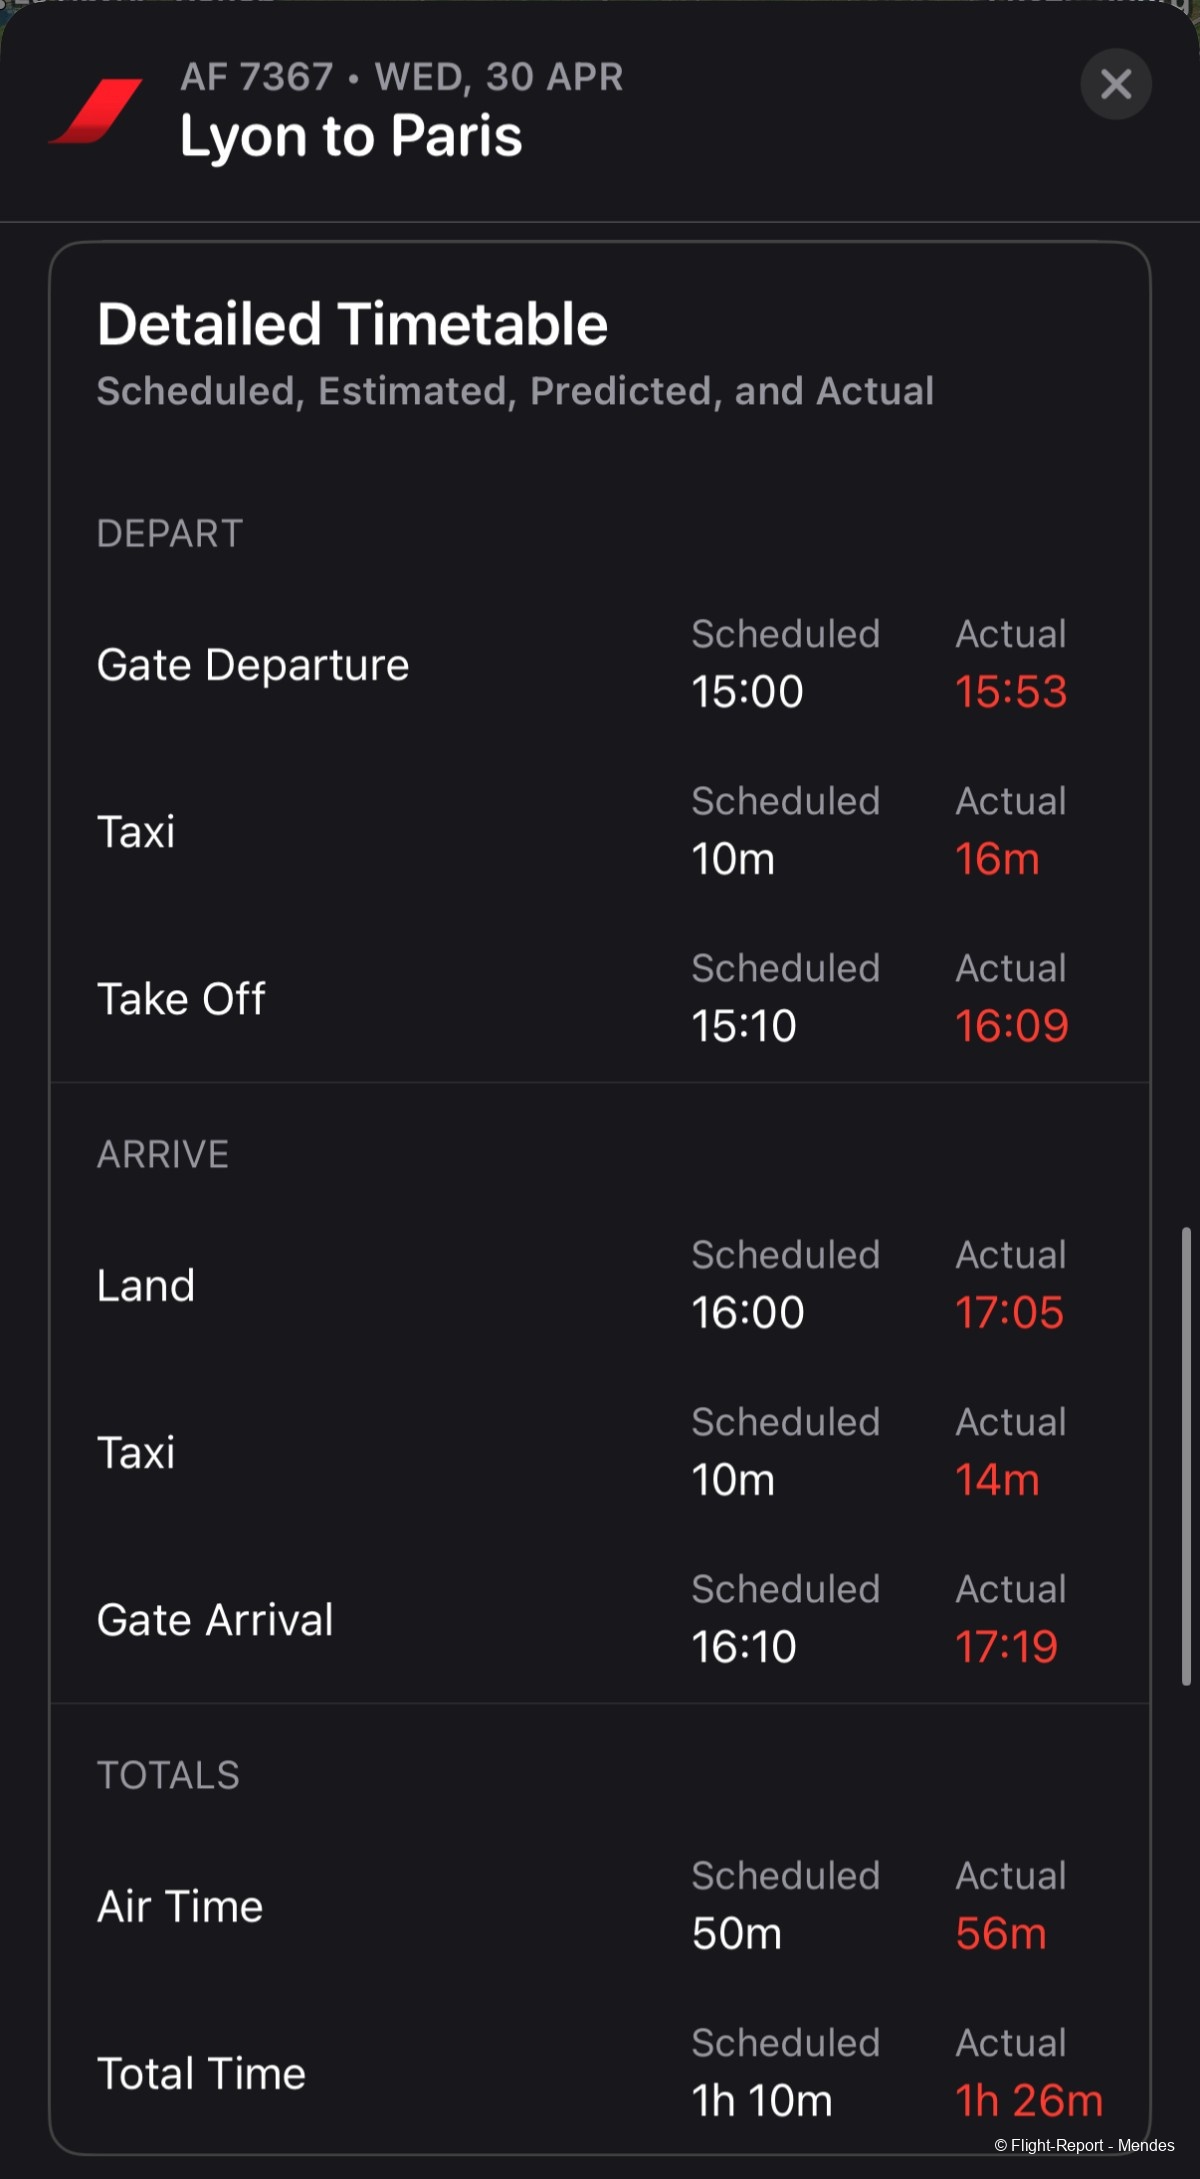Tap the actual gate departure 15:53

(x=1011, y=691)
